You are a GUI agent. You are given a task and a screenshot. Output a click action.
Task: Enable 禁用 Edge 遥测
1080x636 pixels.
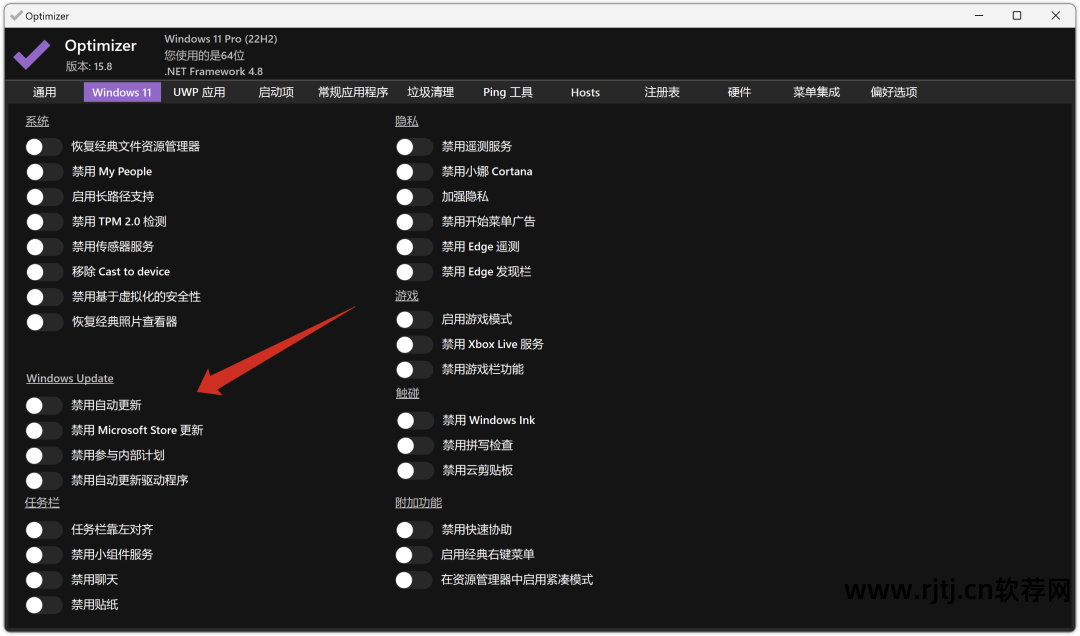point(414,246)
